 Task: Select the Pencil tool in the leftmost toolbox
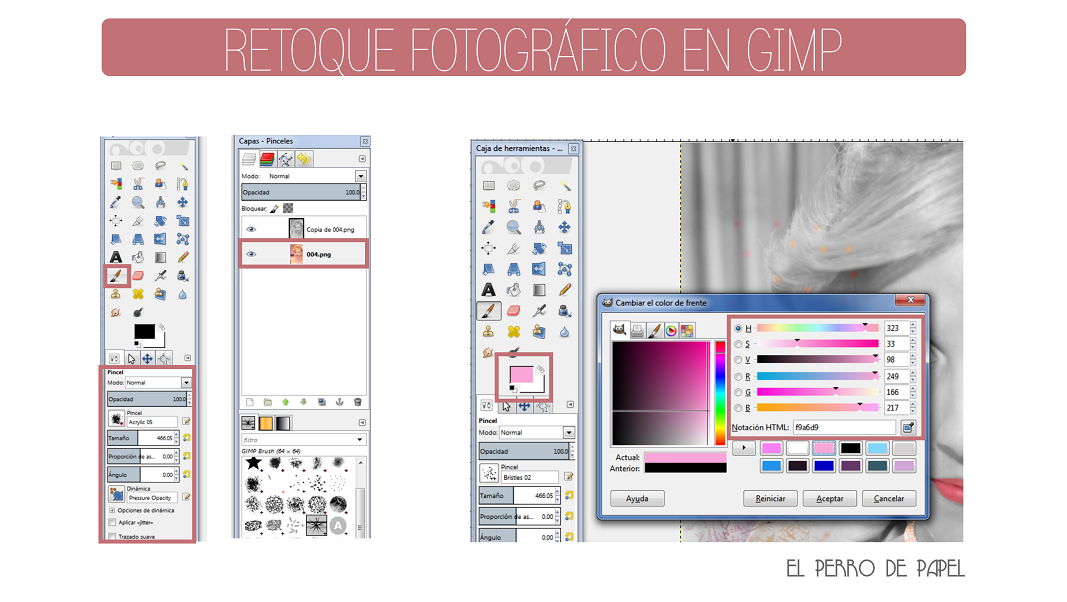click(x=183, y=257)
